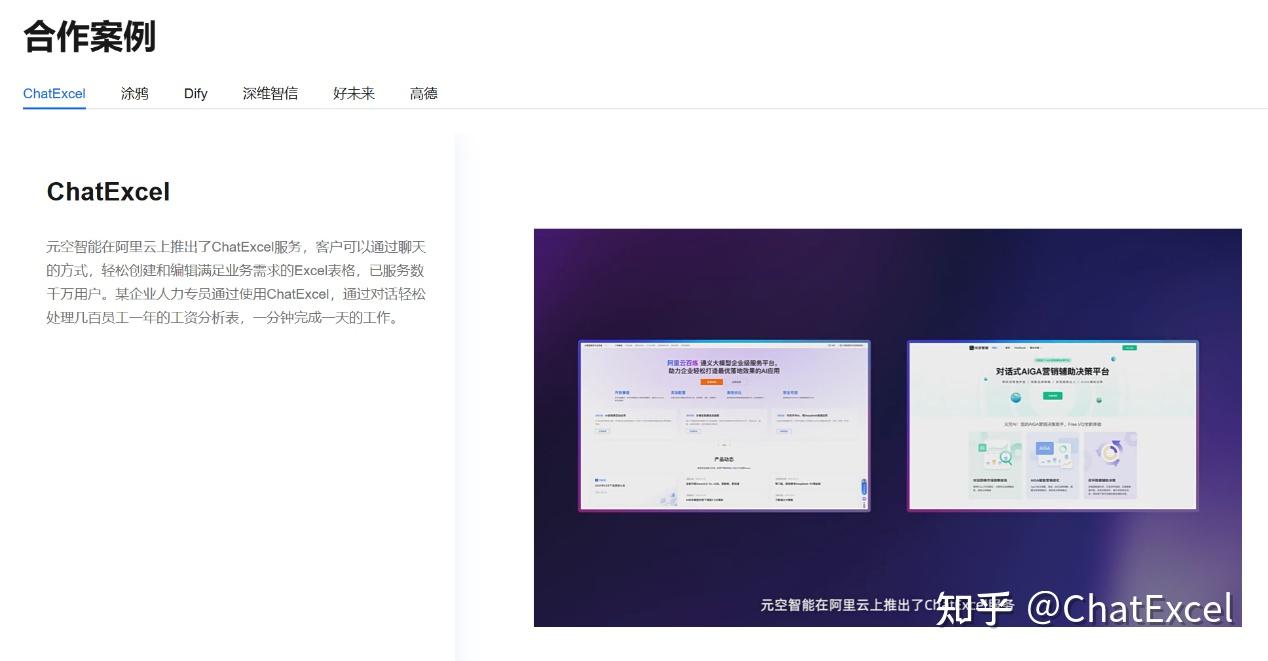Screen dimensions: 1268x661
Task: Click the 阿里云百炼 page screenshot in the video
Action: (724, 426)
